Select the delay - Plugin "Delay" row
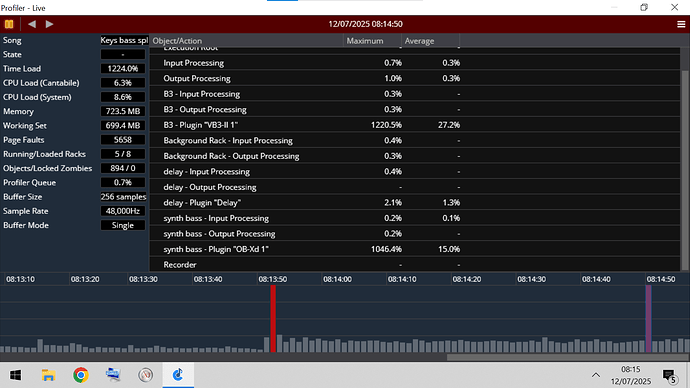Screen dimensions: 690x388 [x=415, y=202]
